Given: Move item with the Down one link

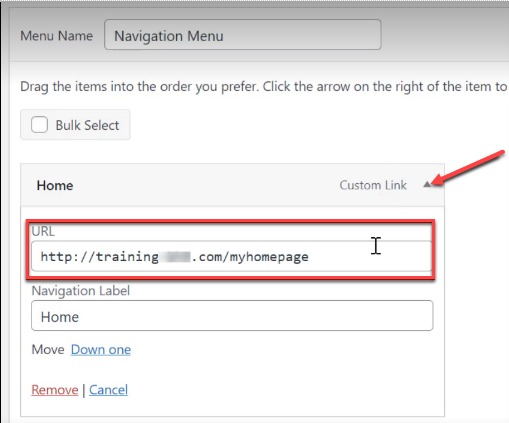Looking at the screenshot, I should tap(101, 350).
